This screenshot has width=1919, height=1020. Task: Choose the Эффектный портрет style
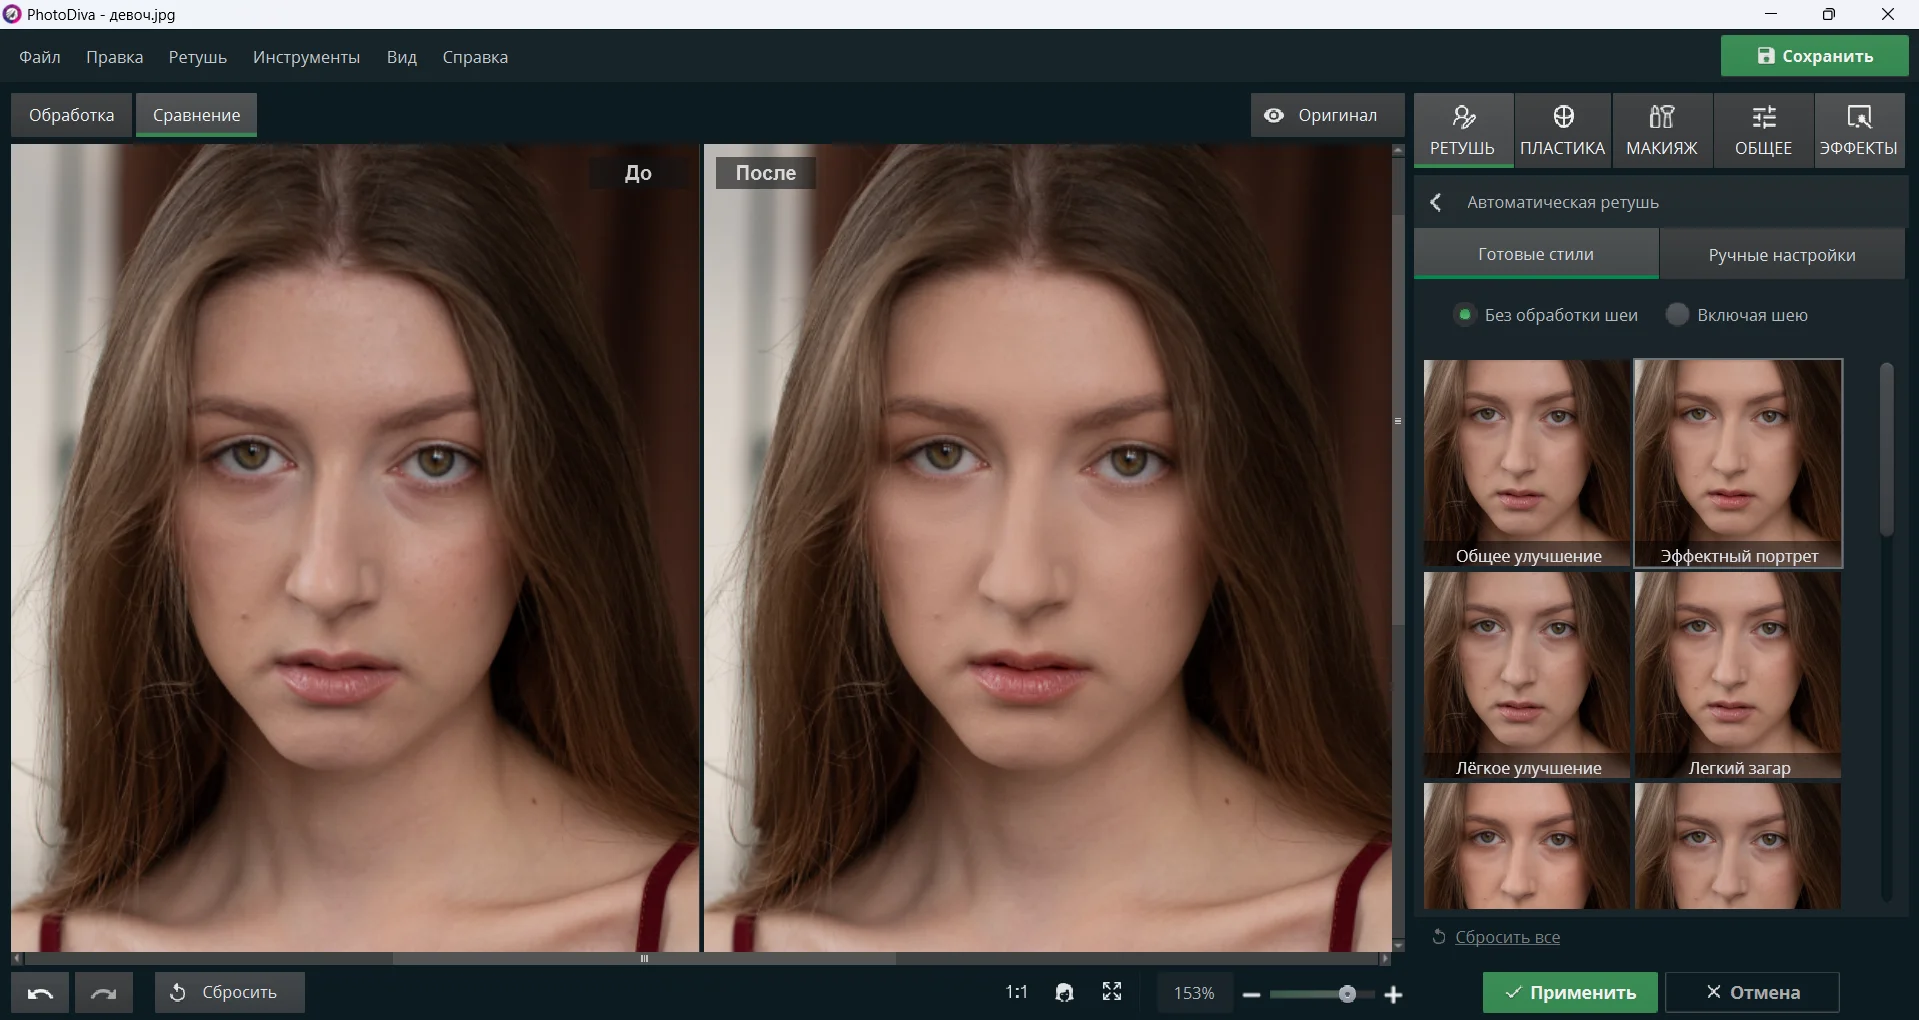point(1738,463)
